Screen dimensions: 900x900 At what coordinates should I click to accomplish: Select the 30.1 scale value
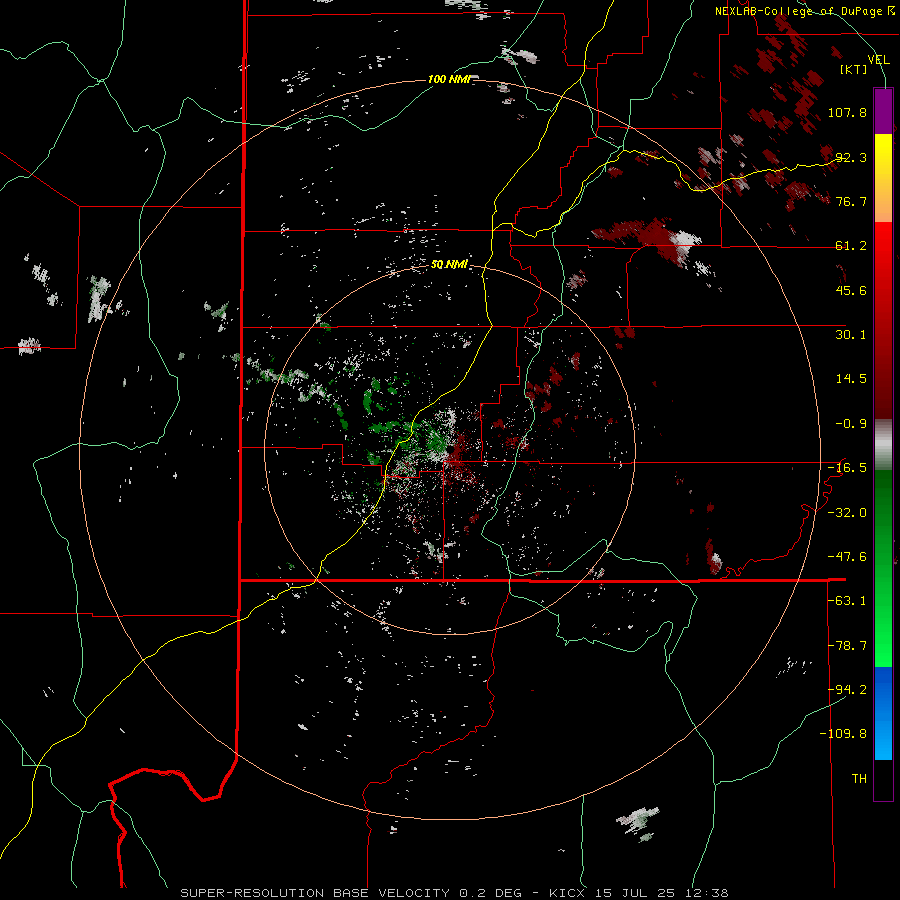[x=851, y=335]
